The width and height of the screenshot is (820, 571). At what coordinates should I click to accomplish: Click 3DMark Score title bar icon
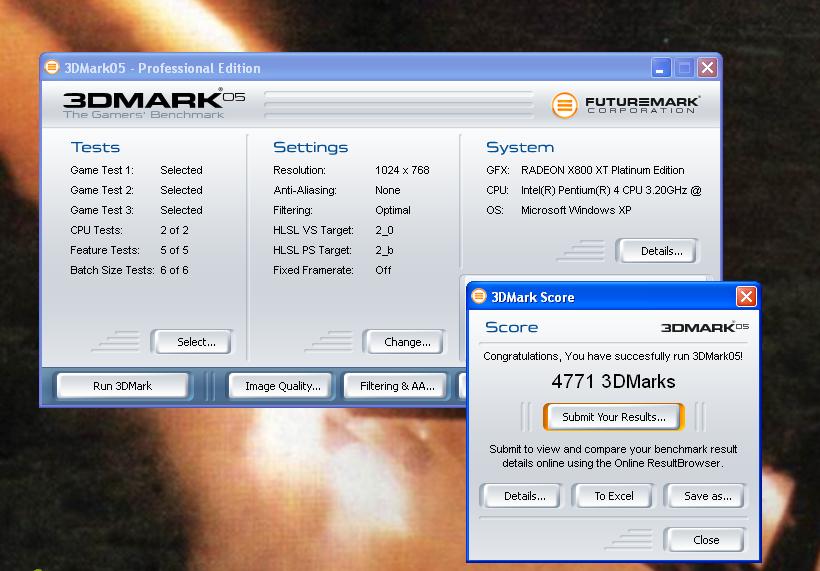click(x=479, y=296)
